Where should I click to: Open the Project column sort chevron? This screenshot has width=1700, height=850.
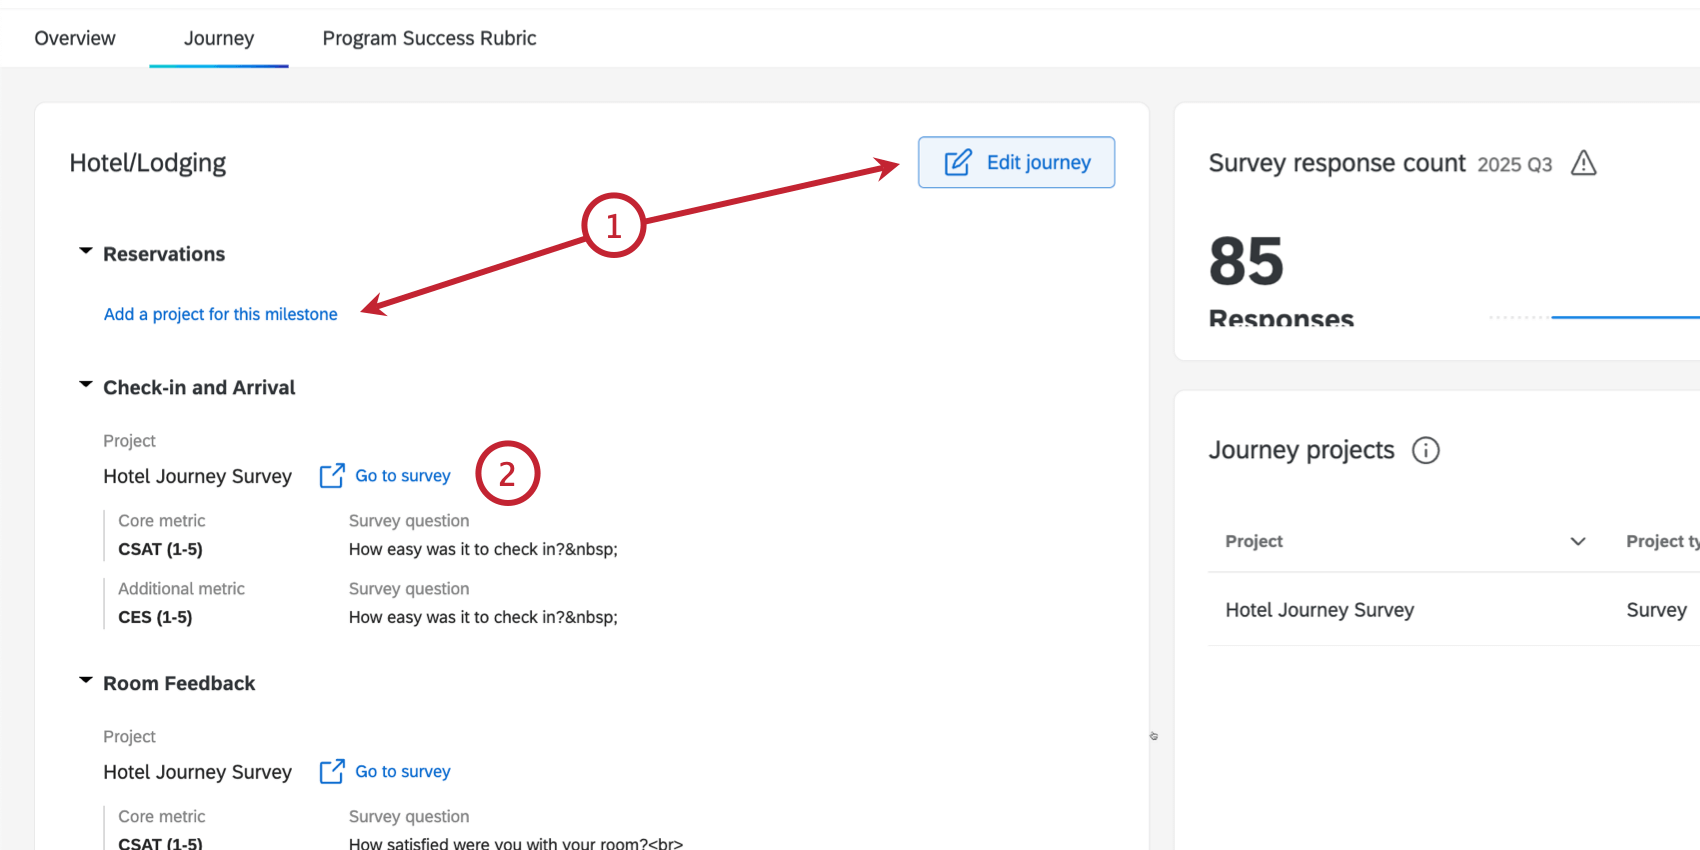[x=1578, y=541]
